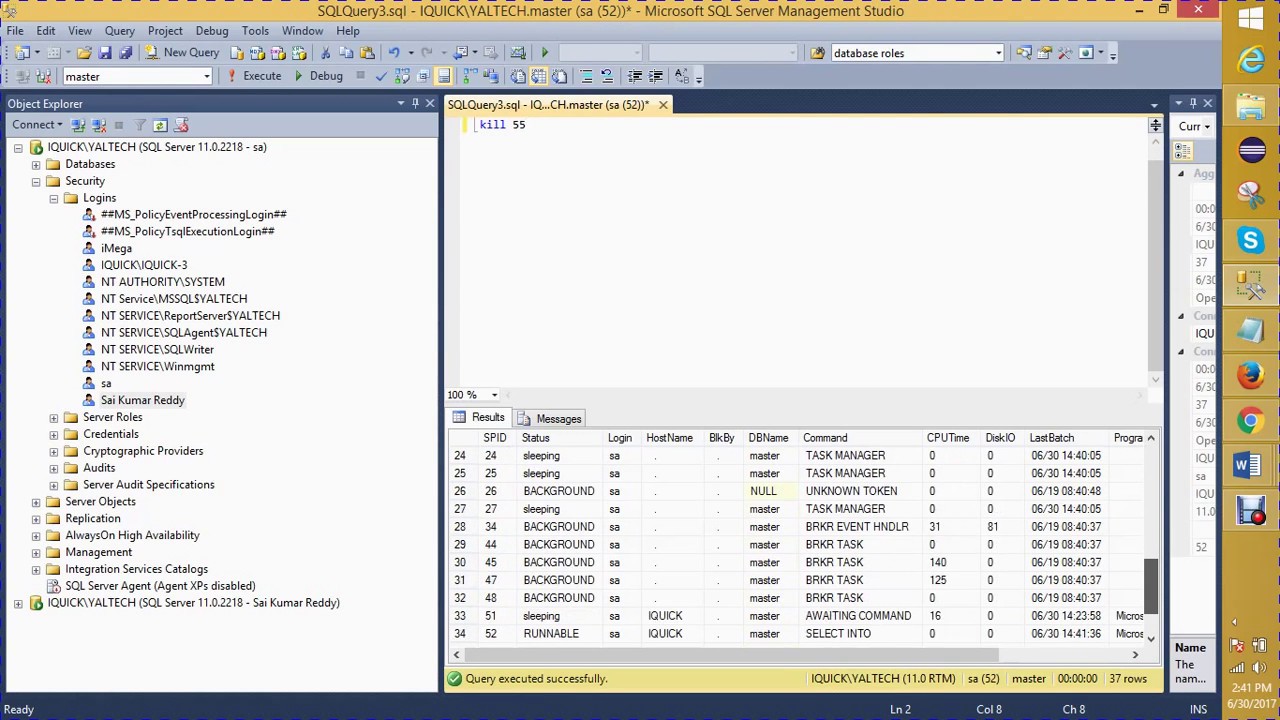Parse the query with the blue checkmark icon
The image size is (1280, 720).
[381, 76]
